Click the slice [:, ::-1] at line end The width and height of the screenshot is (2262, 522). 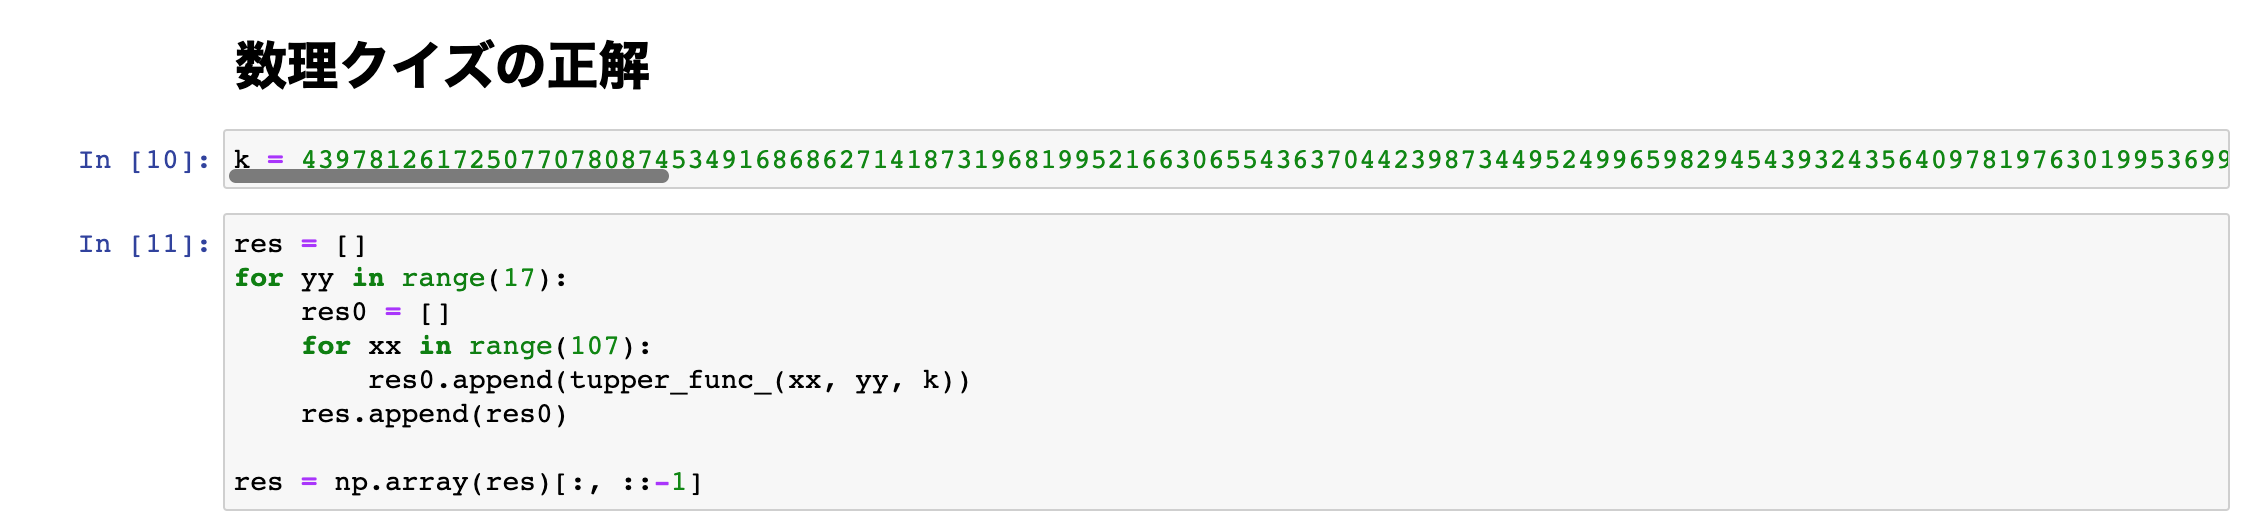pos(628,482)
